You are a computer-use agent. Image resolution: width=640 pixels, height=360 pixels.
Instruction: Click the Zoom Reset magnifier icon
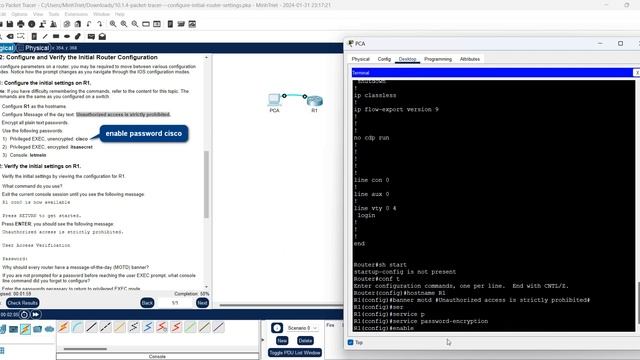click(x=124, y=24)
